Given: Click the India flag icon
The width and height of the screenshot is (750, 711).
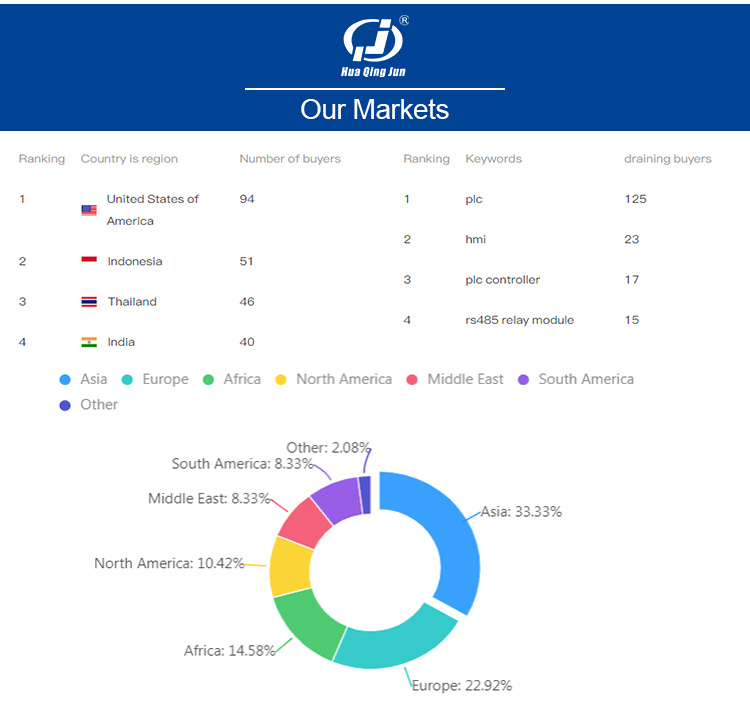Looking at the screenshot, I should point(89,342).
